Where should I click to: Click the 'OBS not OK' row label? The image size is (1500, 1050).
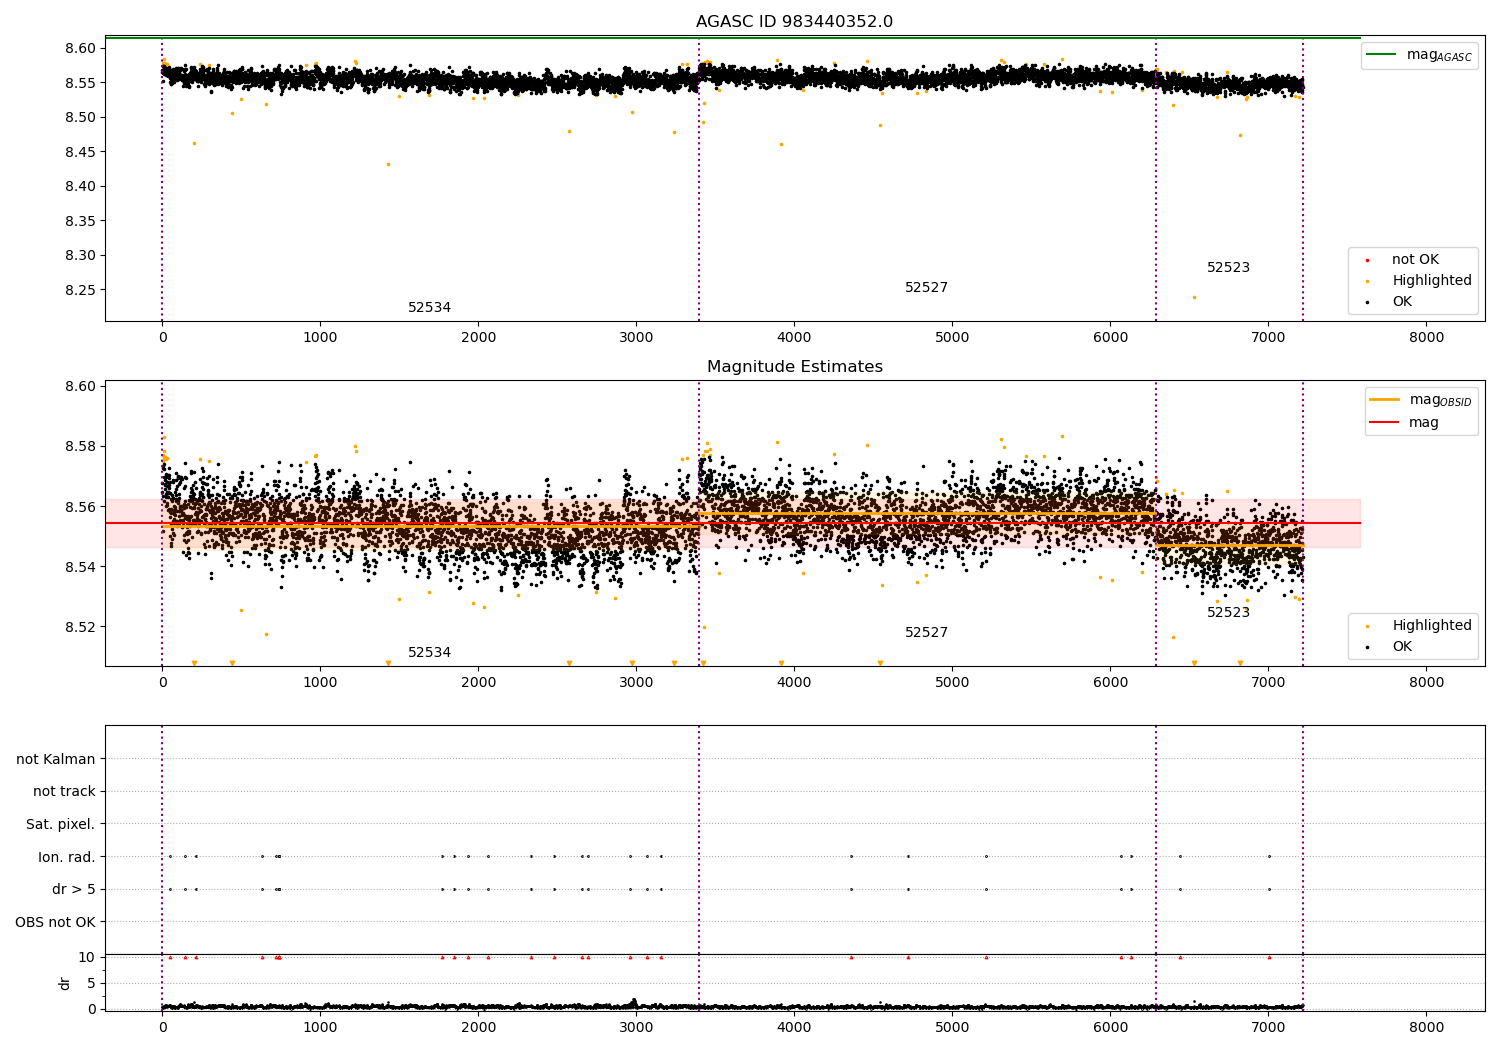point(56,922)
